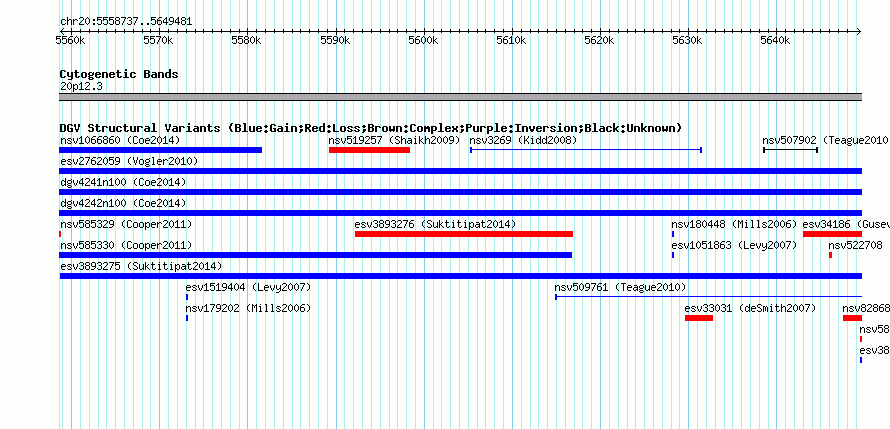Select the dgv4241n100 (Coe2014) blue bar
This screenshot has width=890, height=429.
tap(460, 192)
